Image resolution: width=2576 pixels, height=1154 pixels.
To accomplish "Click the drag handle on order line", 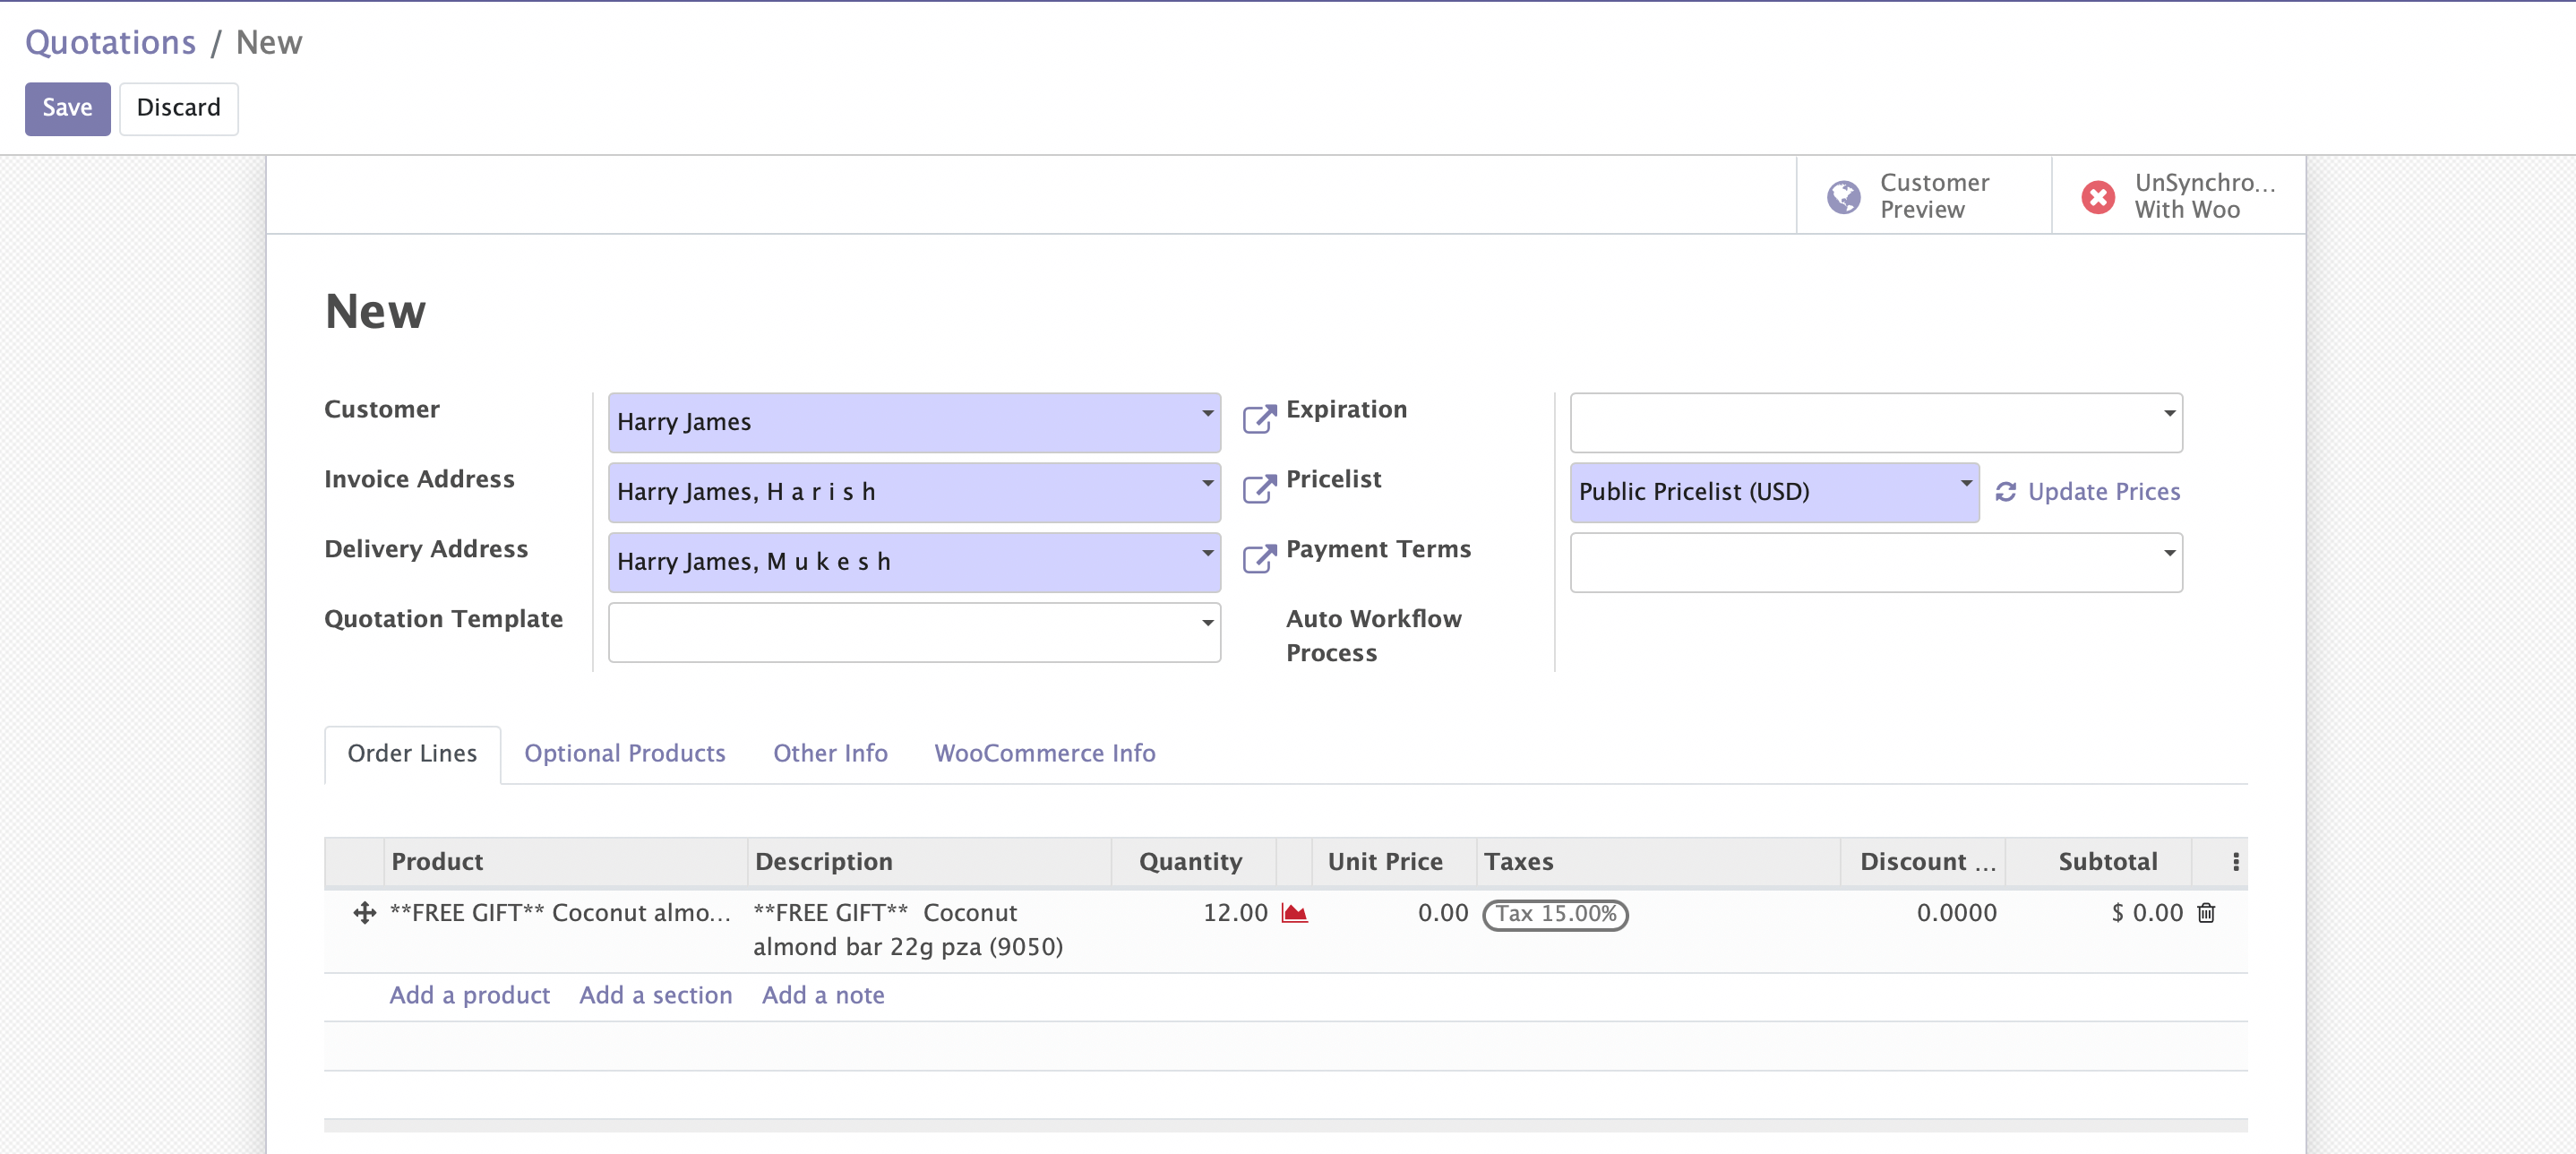I will pyautogui.click(x=364, y=913).
